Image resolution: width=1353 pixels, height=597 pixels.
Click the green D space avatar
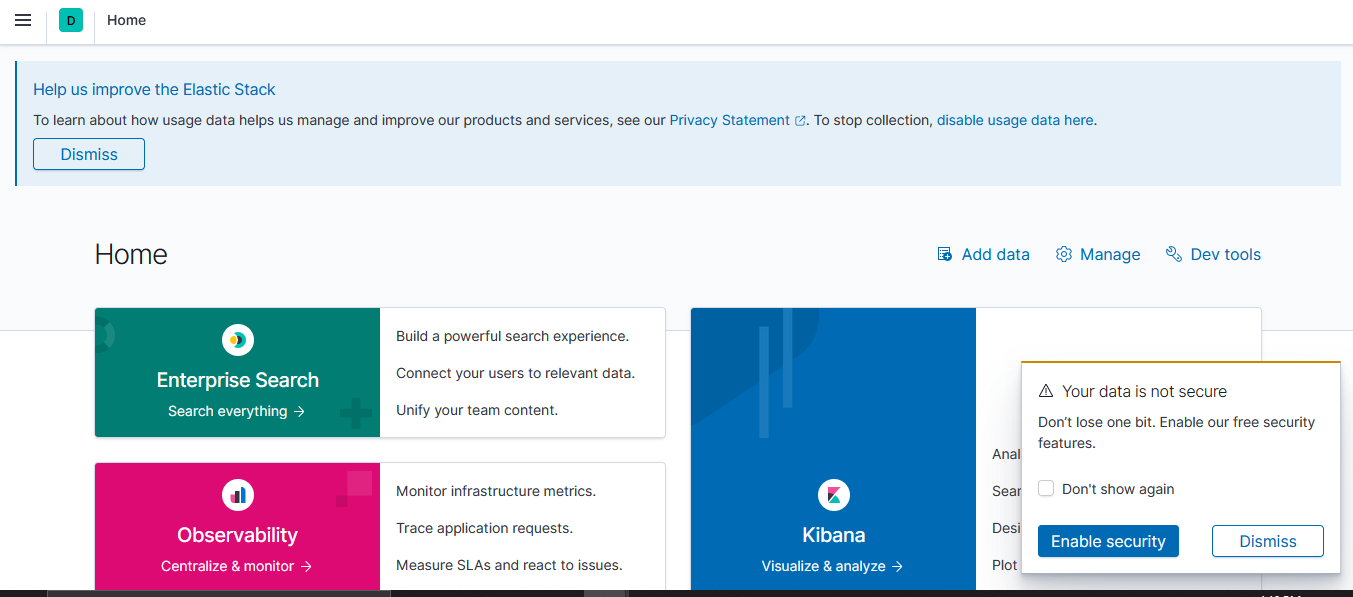71,20
